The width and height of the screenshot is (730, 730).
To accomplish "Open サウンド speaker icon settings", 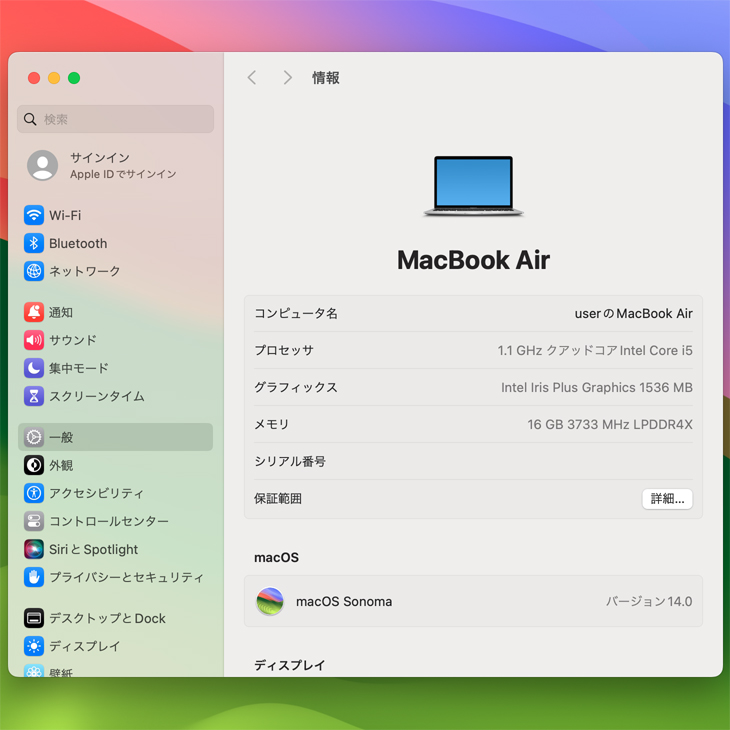I will click(34, 340).
